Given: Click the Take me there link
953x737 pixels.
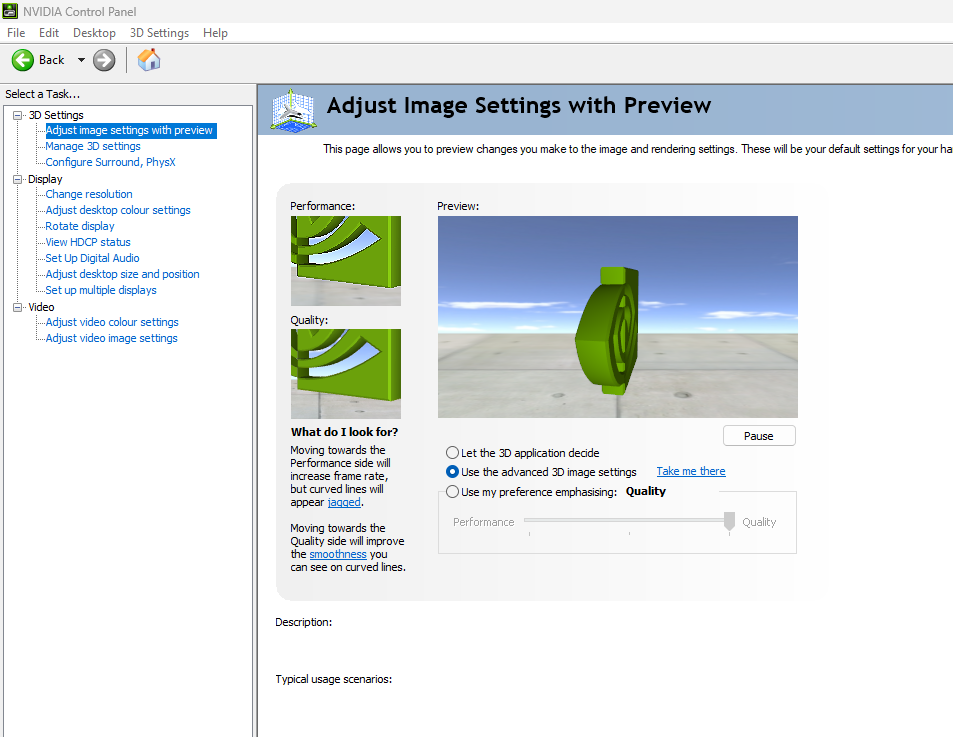Looking at the screenshot, I should pos(691,471).
